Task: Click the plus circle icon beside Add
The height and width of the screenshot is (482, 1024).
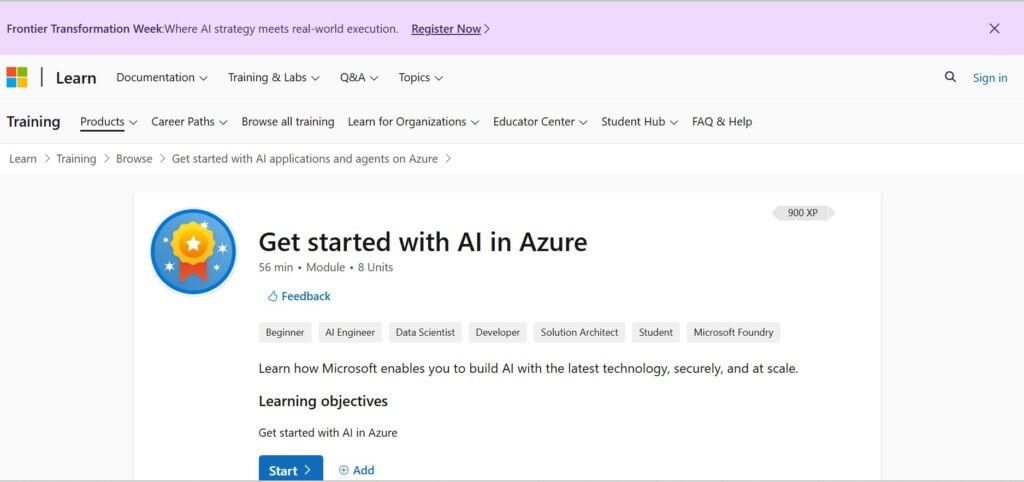Action: [344, 470]
